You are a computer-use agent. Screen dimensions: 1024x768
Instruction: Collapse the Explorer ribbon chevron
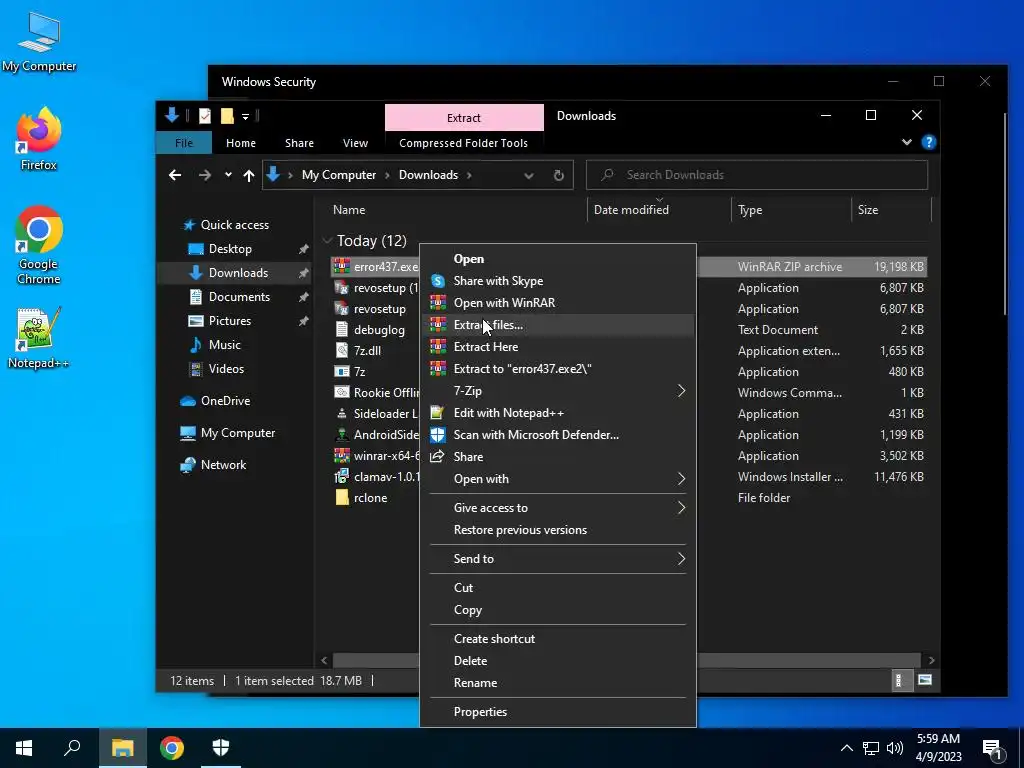pyautogui.click(x=906, y=142)
